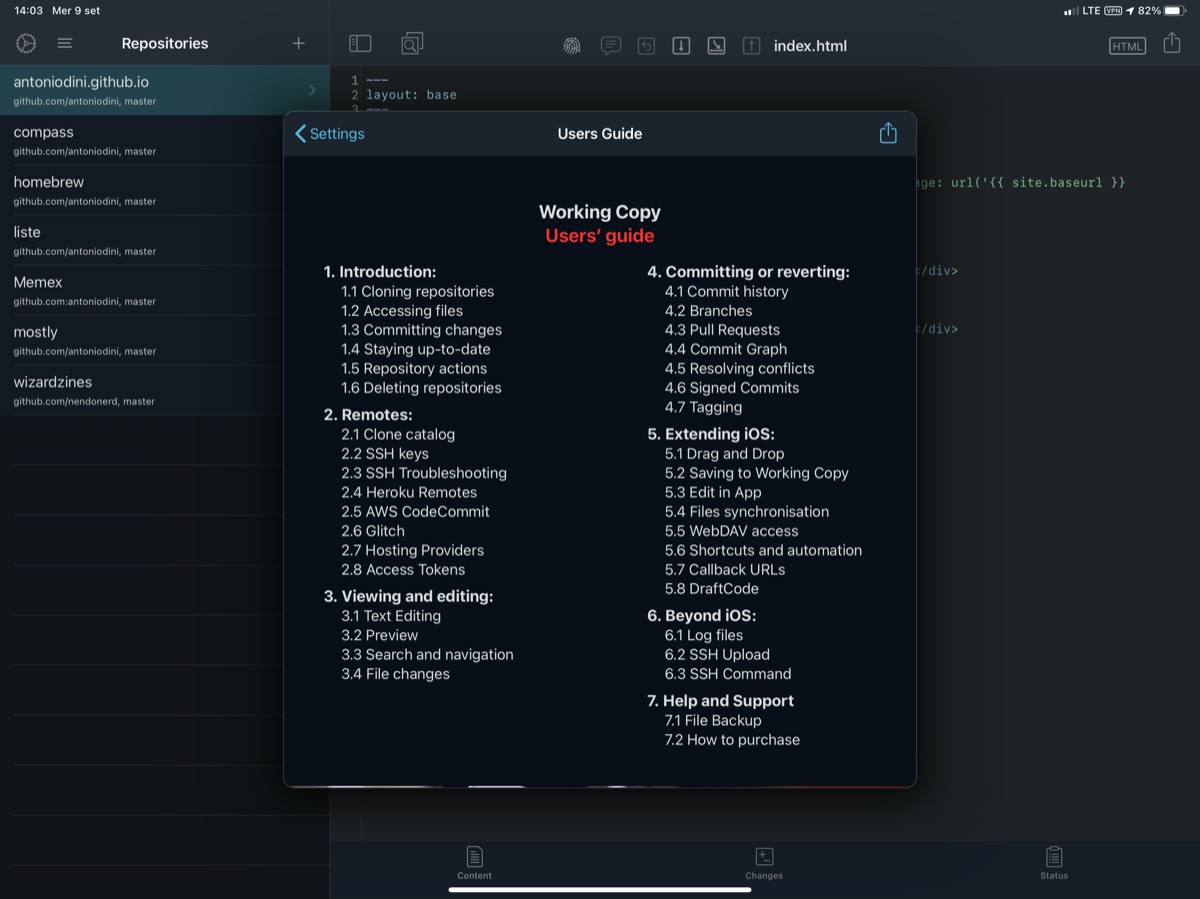Open the search in files icon
This screenshot has width=1200, height=899.
pos(412,43)
